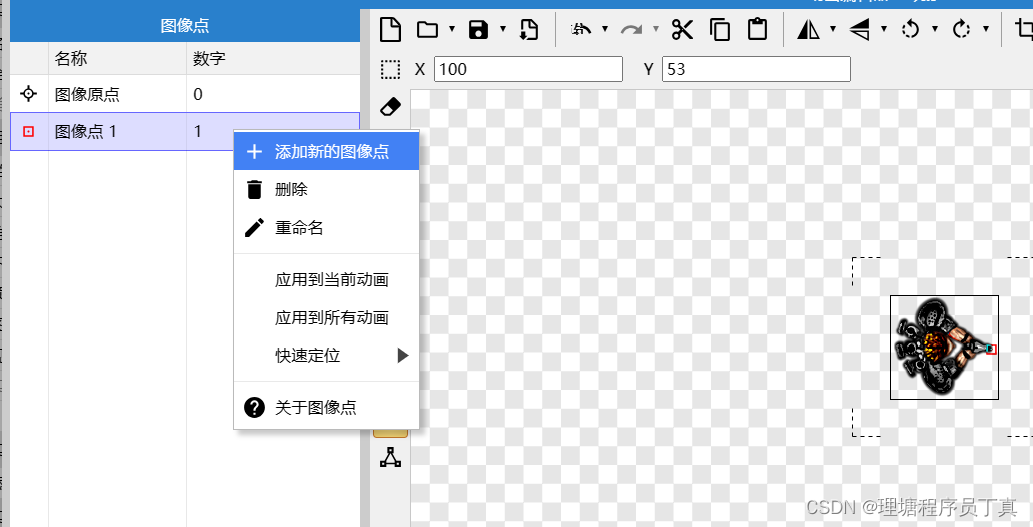1033x527 pixels.
Task: Click the red square icon beside 图像点 1
Action: (28, 132)
